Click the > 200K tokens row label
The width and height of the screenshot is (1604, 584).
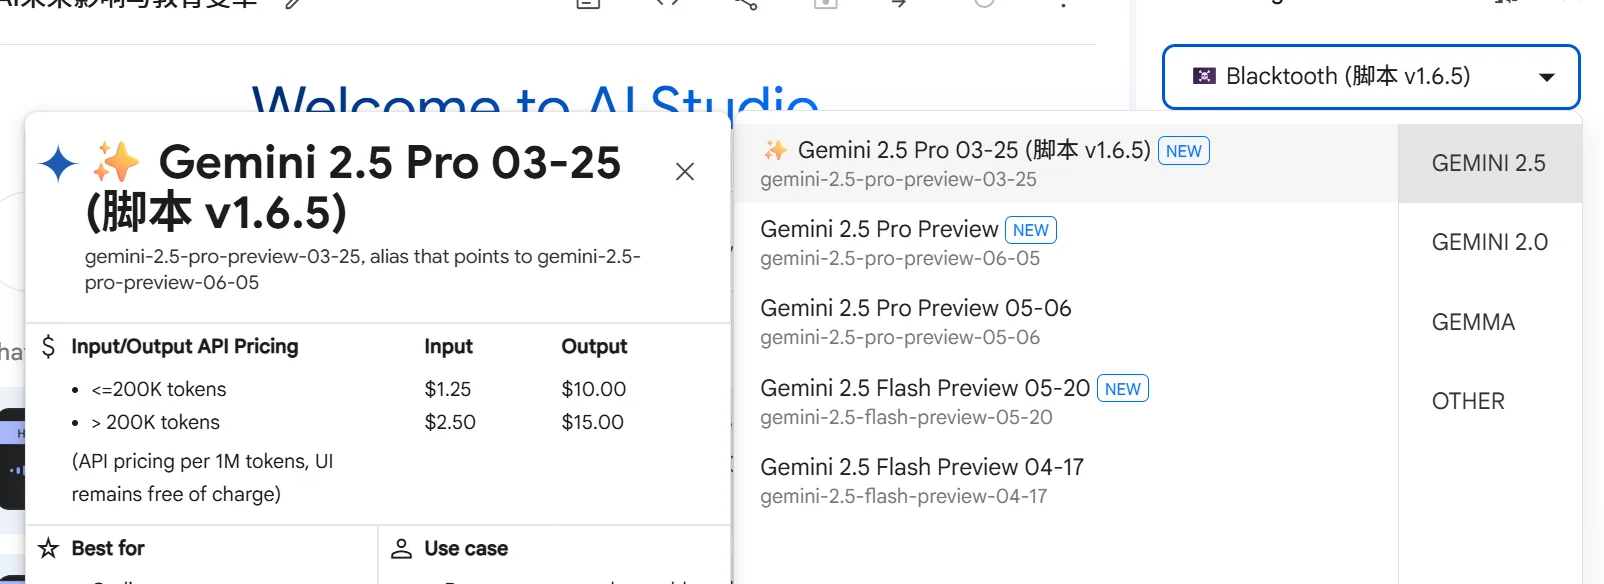point(155,422)
